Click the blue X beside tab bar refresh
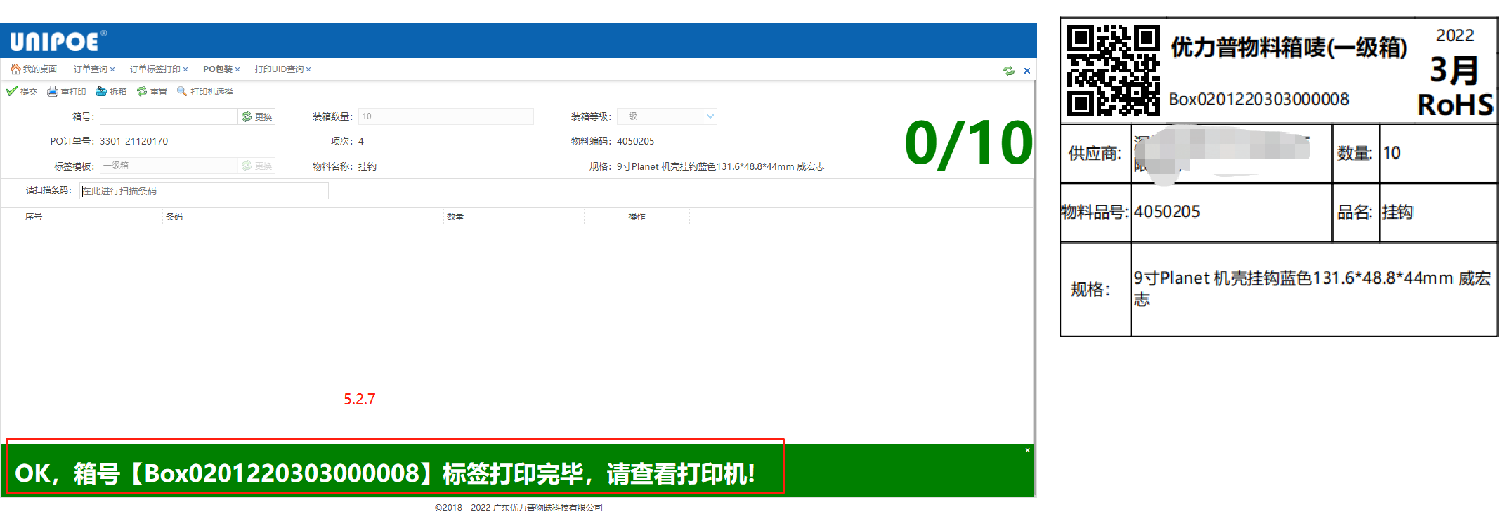The height and width of the screenshot is (519, 1510). (1026, 71)
